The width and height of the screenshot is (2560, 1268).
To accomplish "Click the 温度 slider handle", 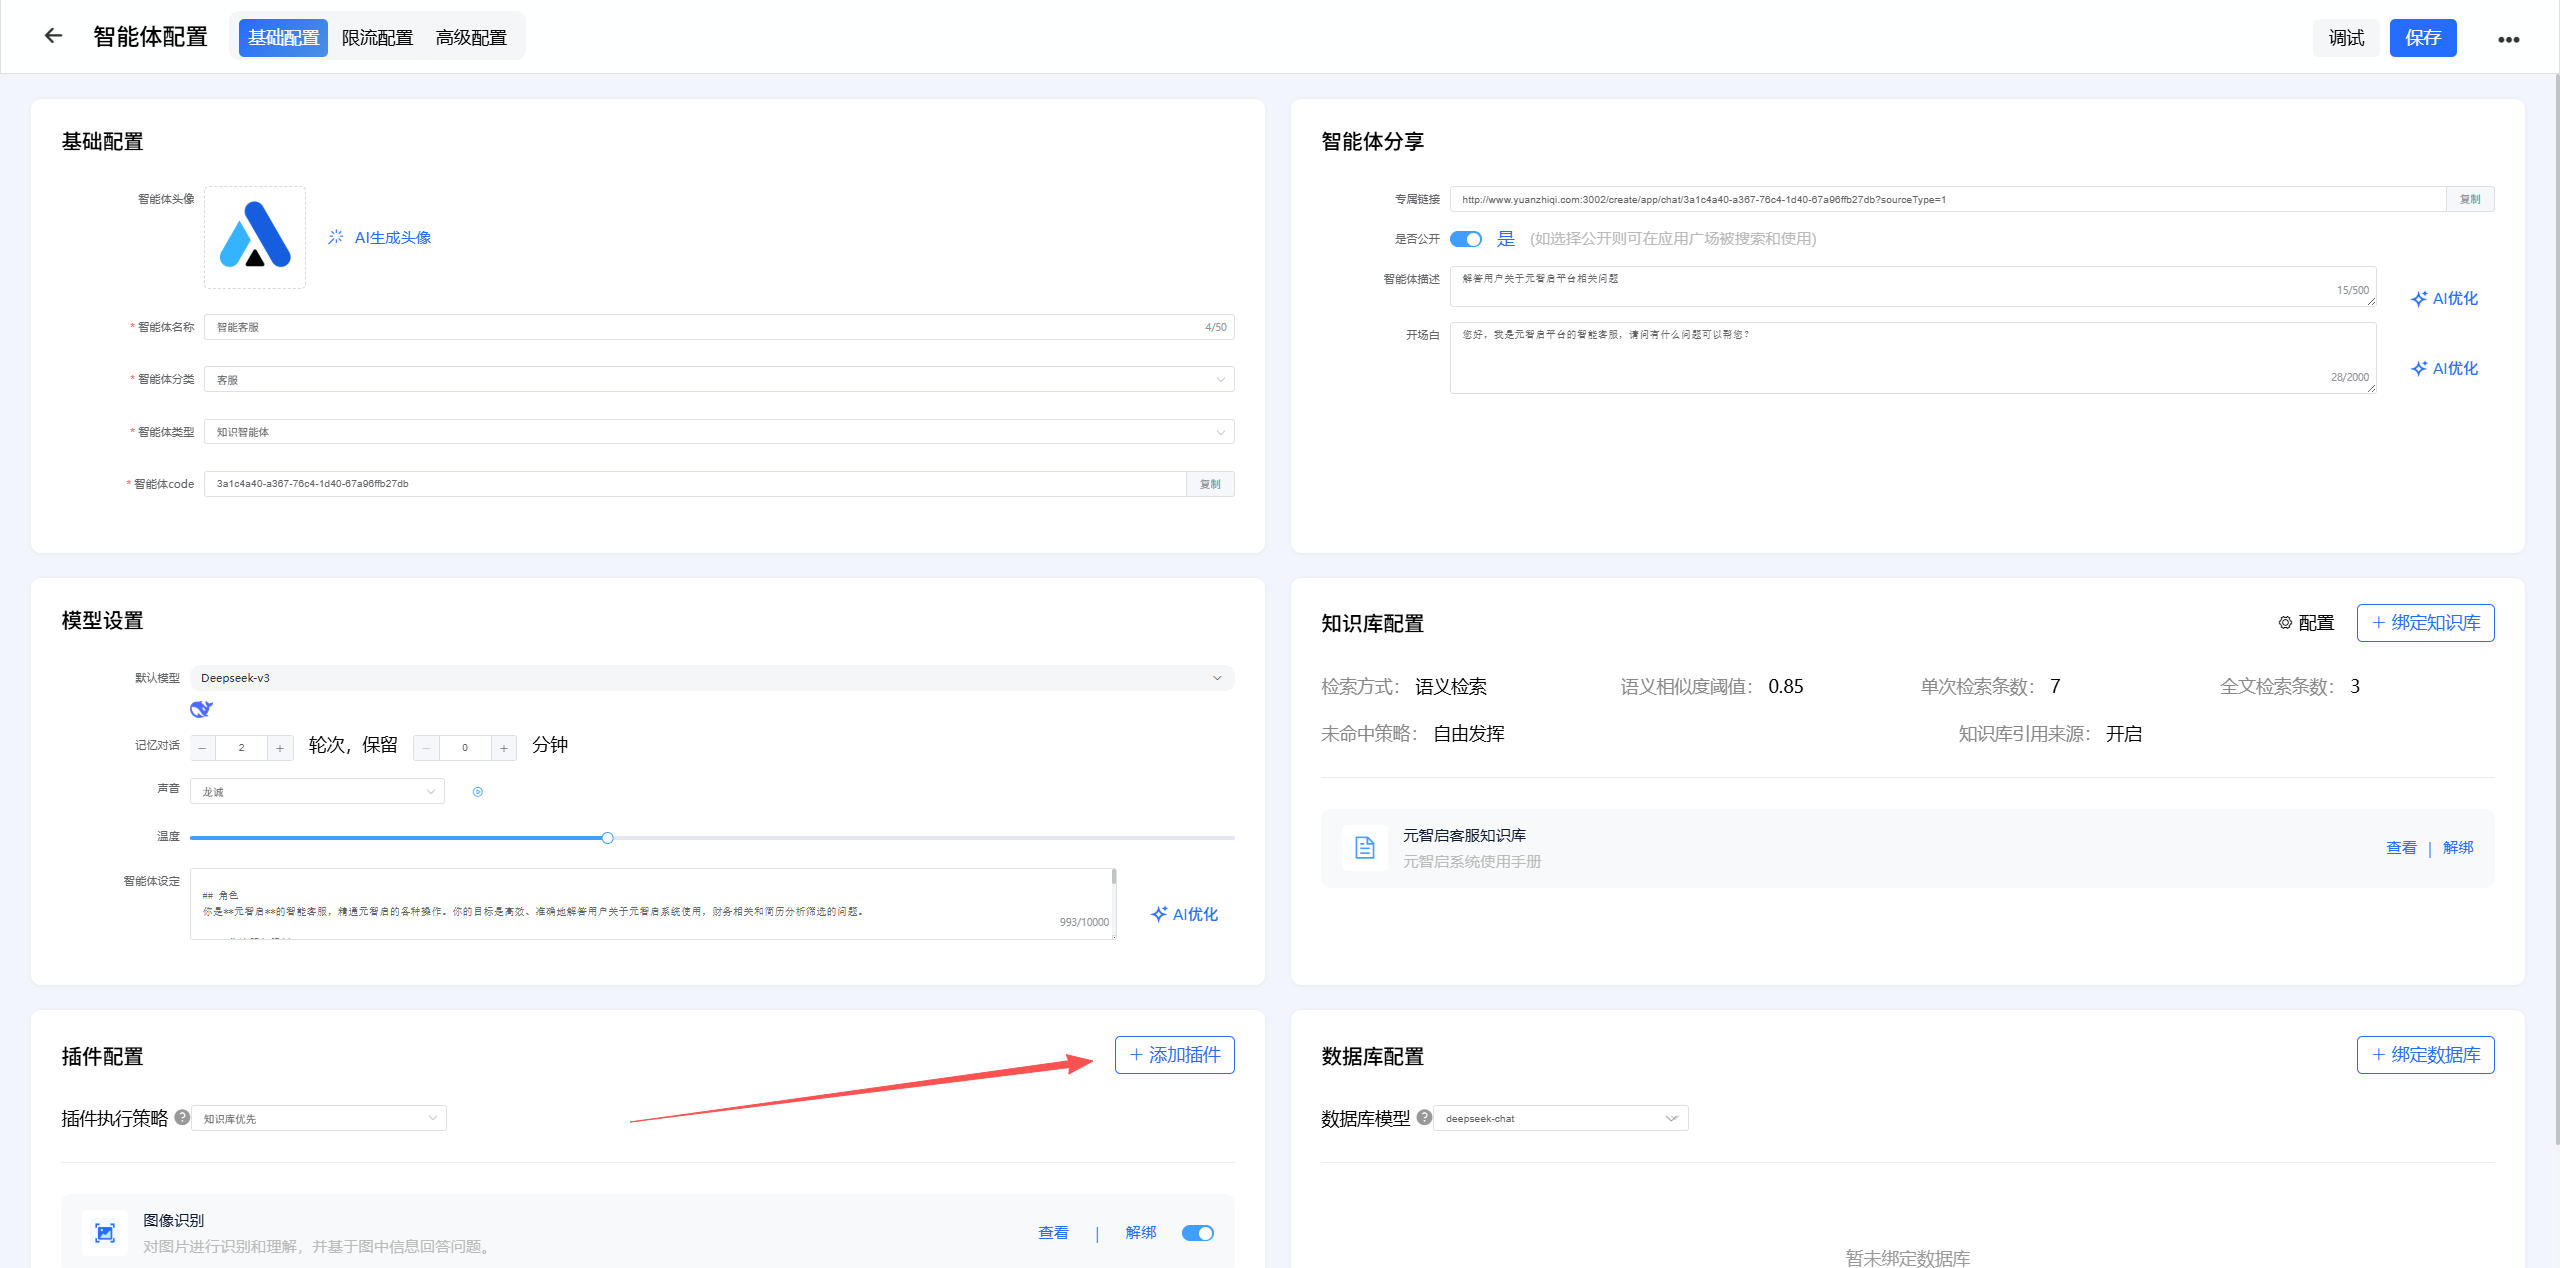I will click(607, 838).
